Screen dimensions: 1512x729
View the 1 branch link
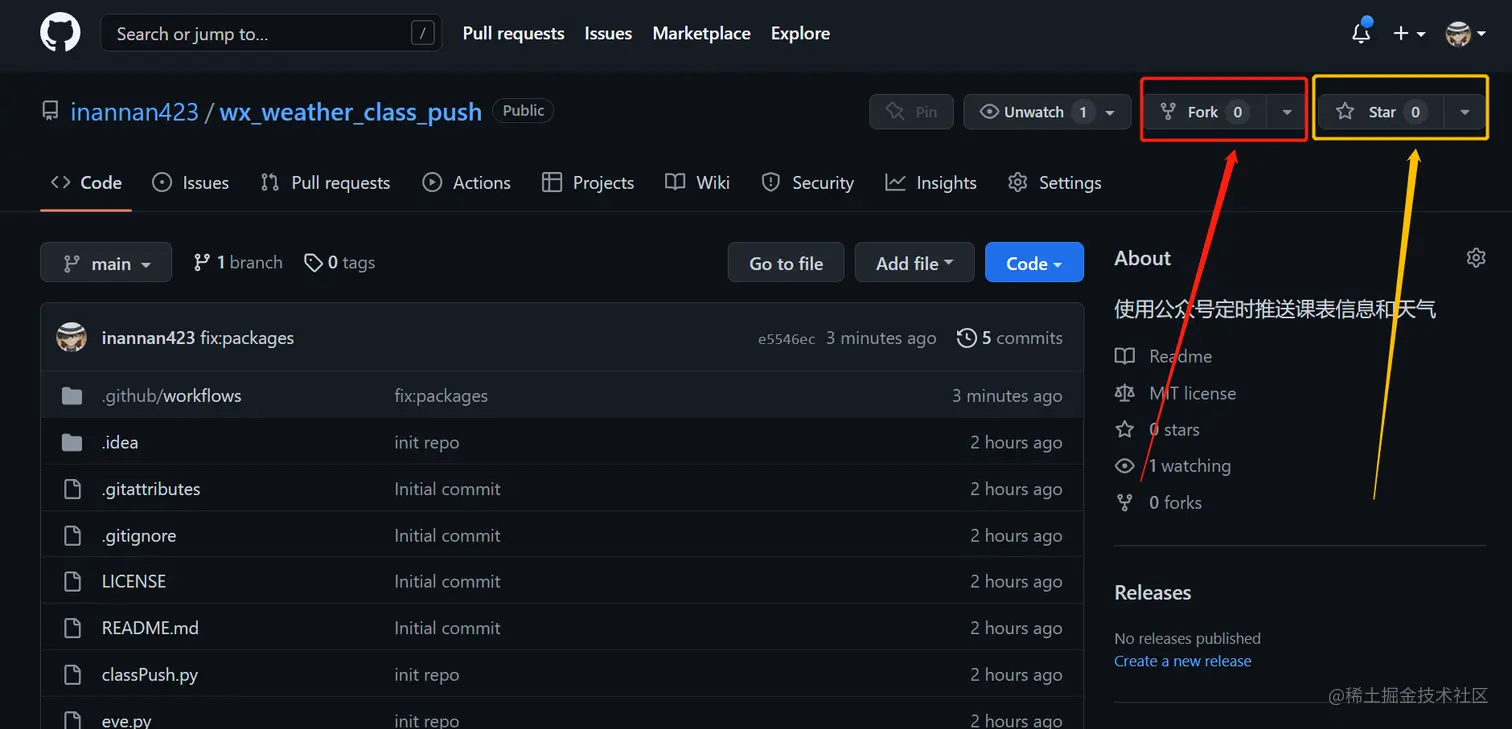(238, 263)
